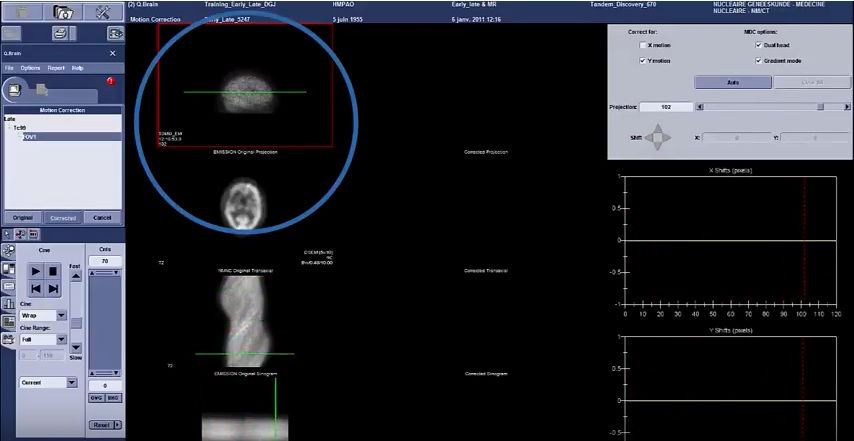Click the Cancel button

point(102,218)
